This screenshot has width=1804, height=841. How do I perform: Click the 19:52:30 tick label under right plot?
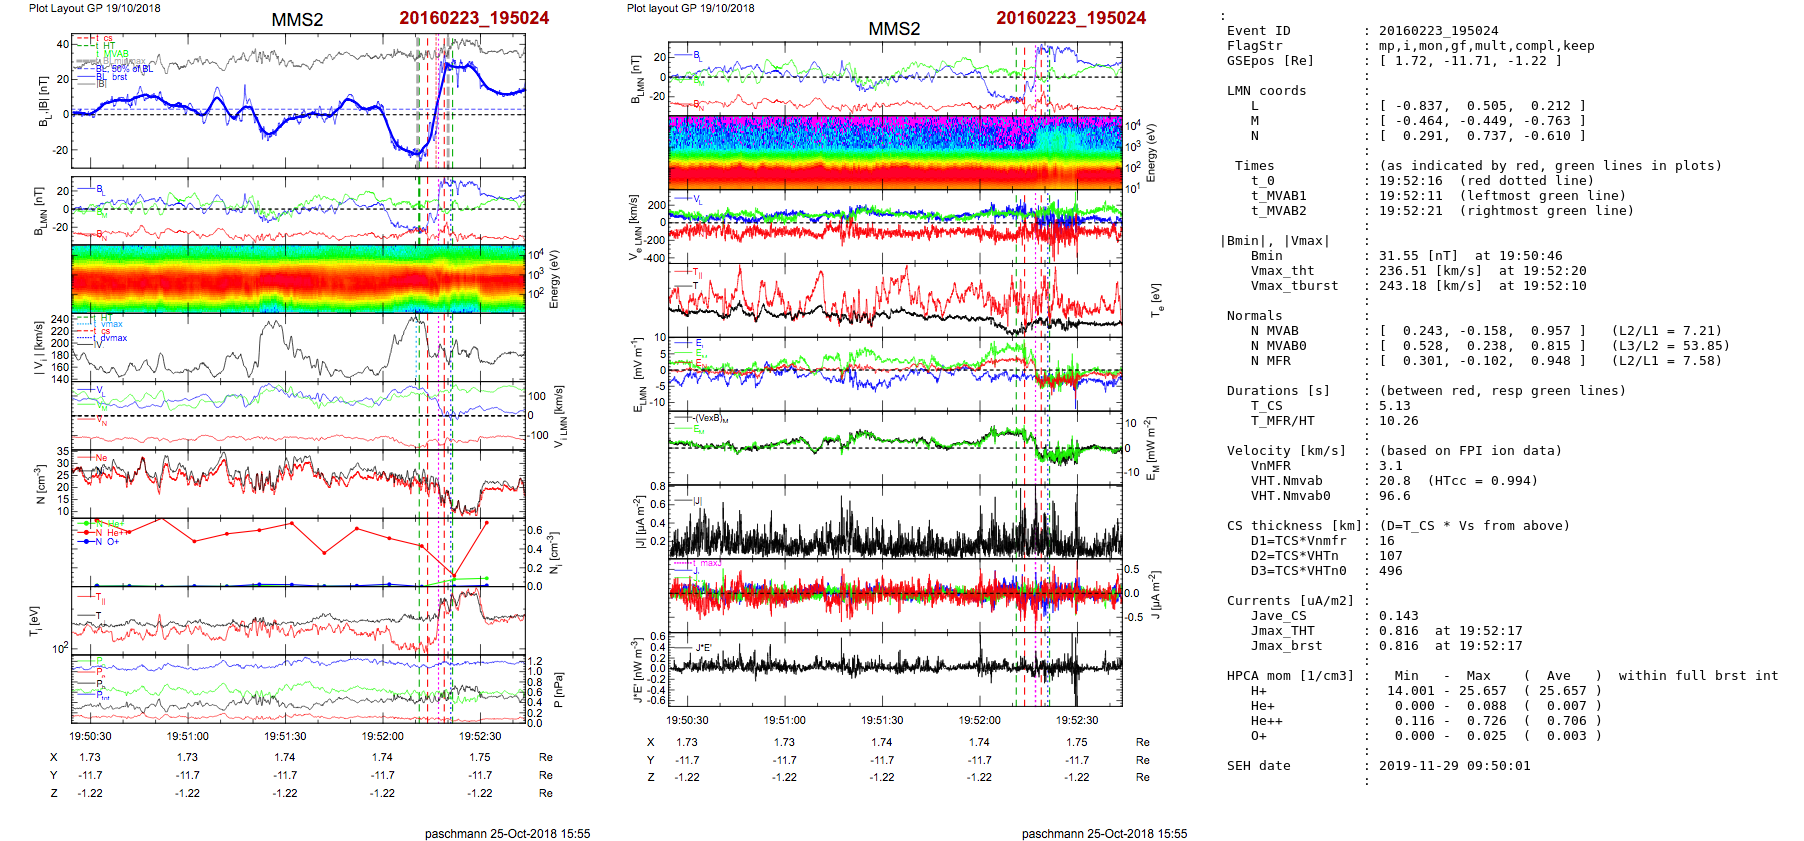click(x=1077, y=720)
